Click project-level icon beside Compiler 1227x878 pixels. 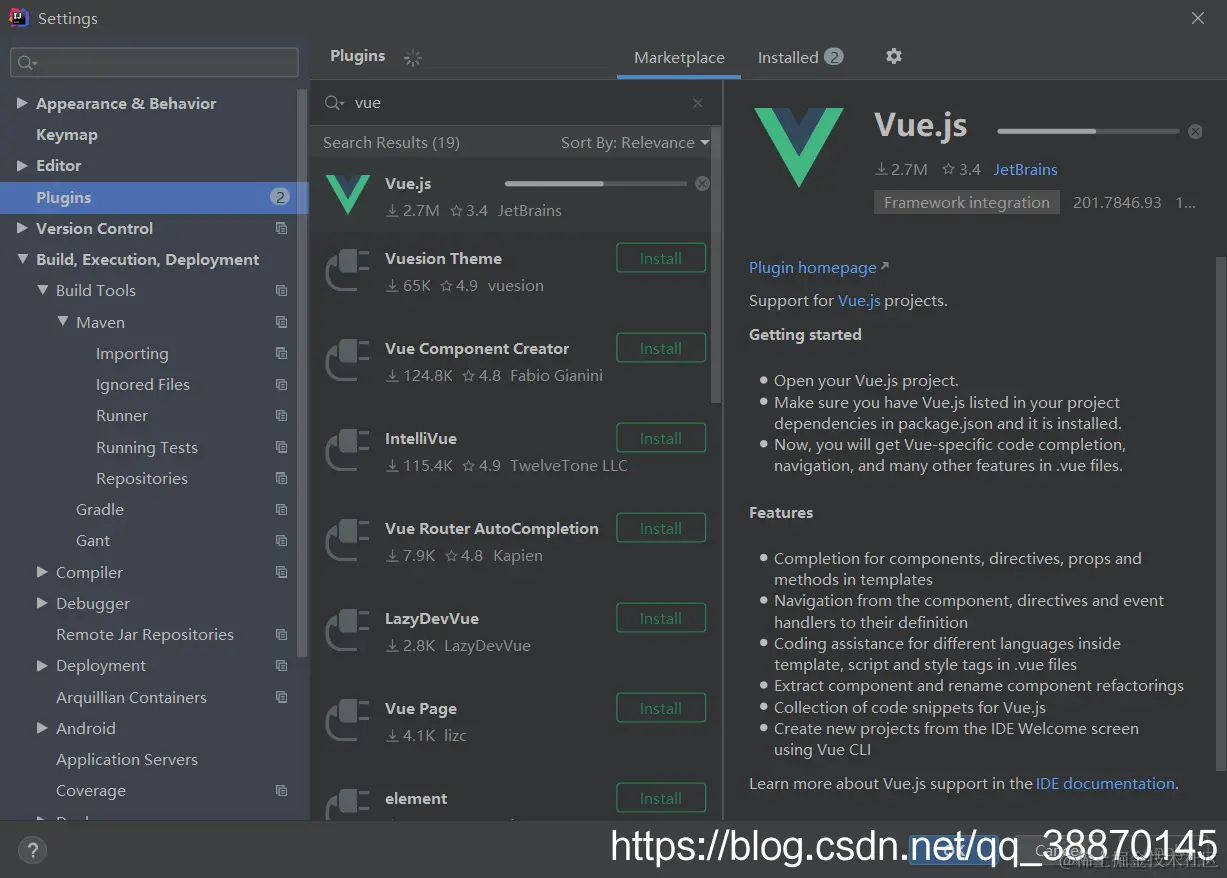click(x=281, y=572)
